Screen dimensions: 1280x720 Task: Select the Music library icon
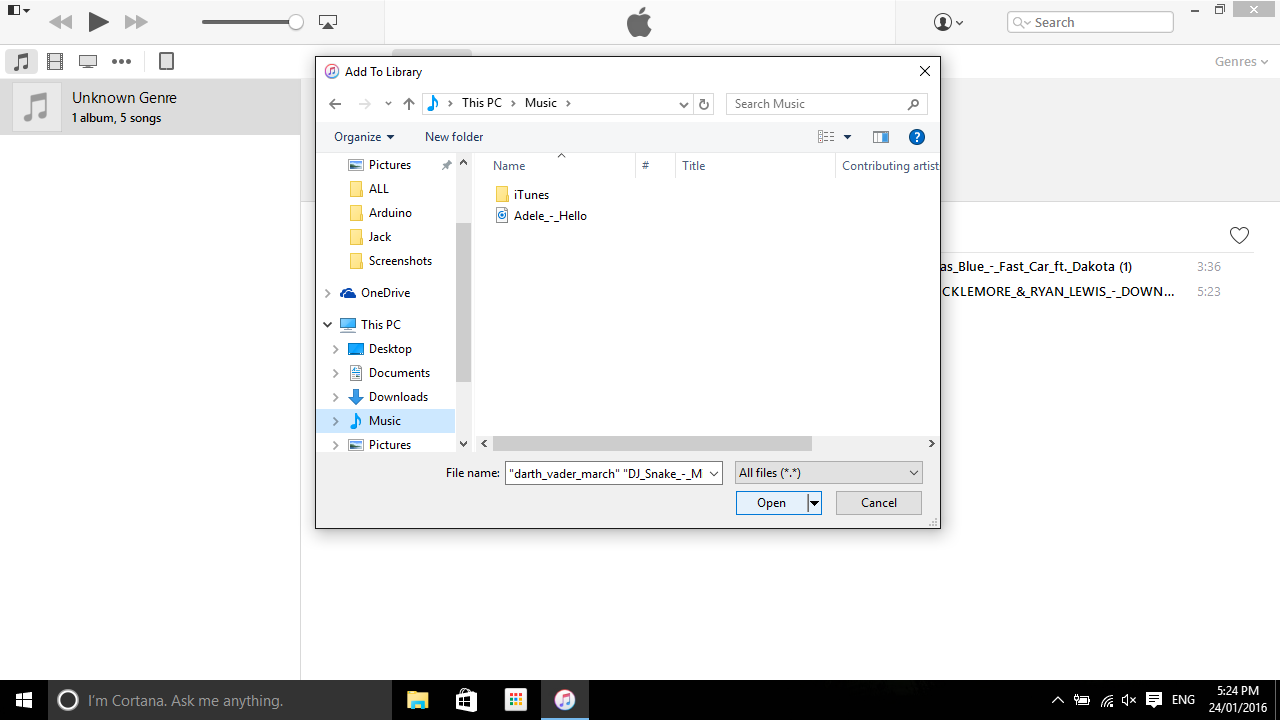point(21,62)
